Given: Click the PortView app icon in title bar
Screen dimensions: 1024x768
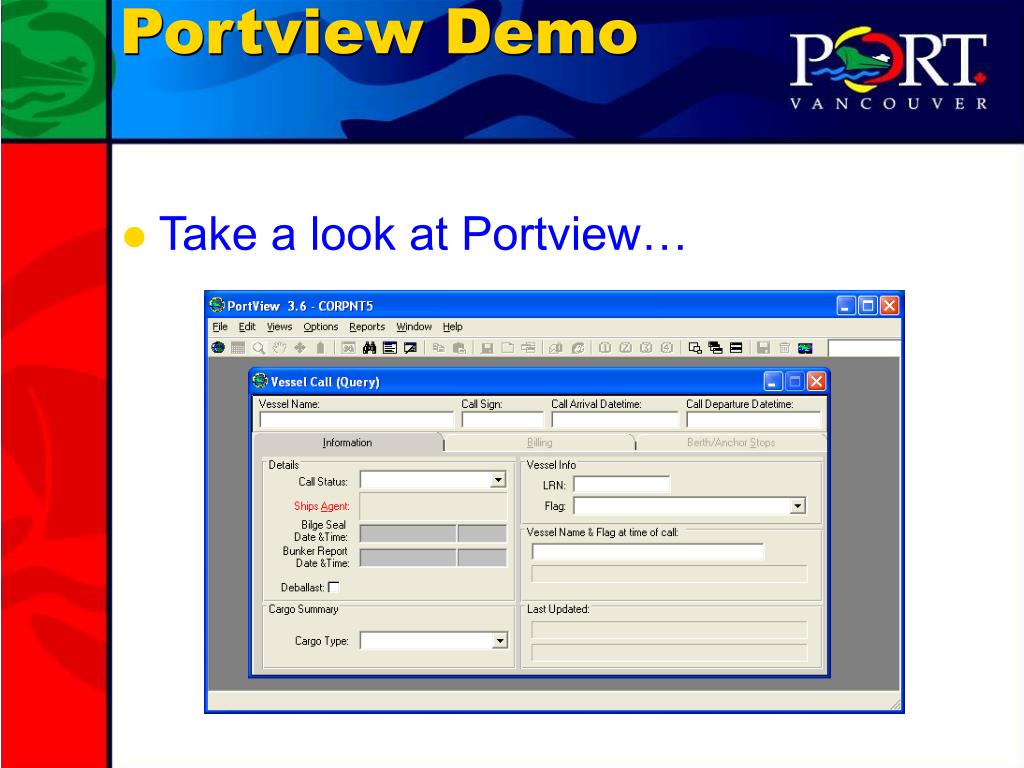Looking at the screenshot, I should pos(217,305).
